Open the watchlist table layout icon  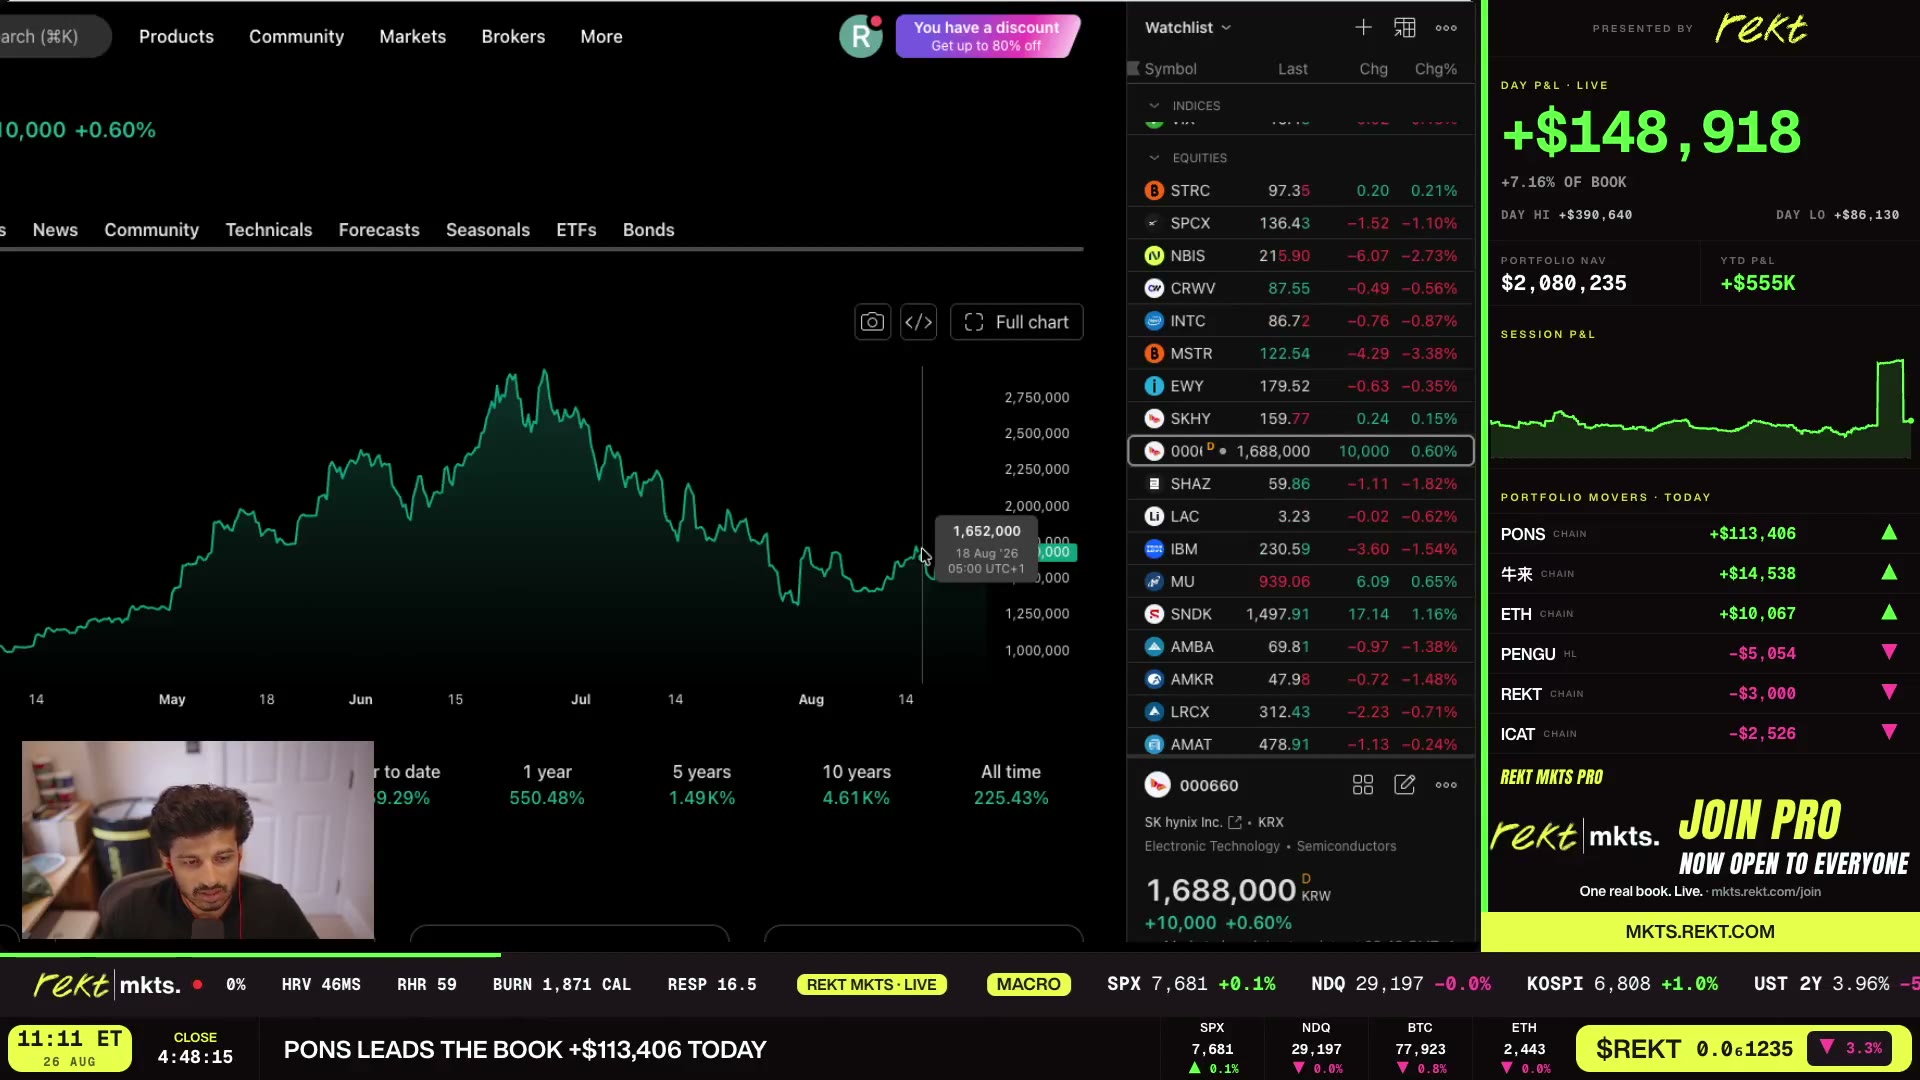[x=1405, y=28]
